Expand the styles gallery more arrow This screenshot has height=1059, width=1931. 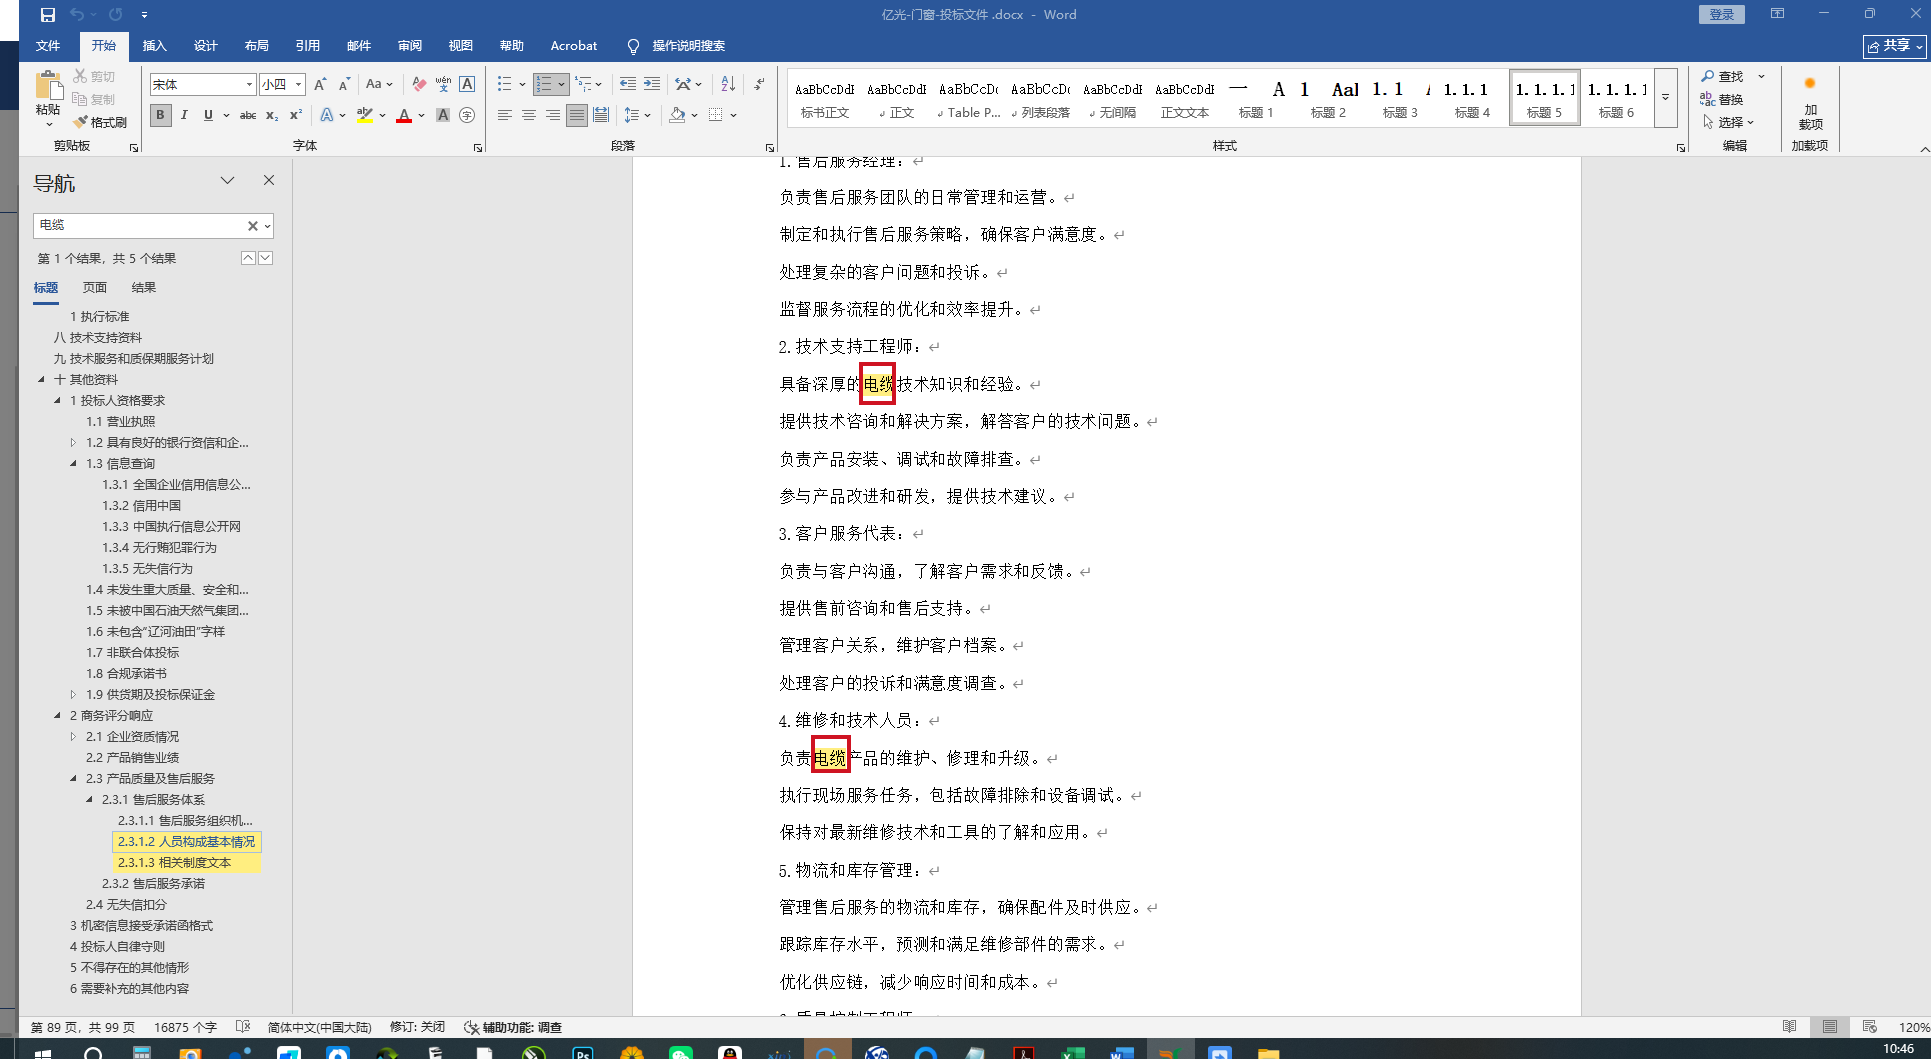click(x=1665, y=98)
